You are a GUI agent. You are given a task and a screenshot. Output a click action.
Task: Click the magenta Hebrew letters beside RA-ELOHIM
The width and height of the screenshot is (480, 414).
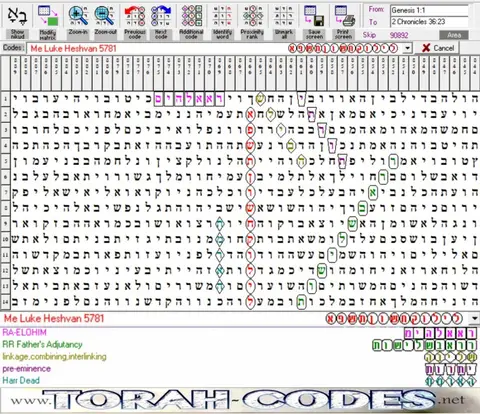tap(440, 333)
